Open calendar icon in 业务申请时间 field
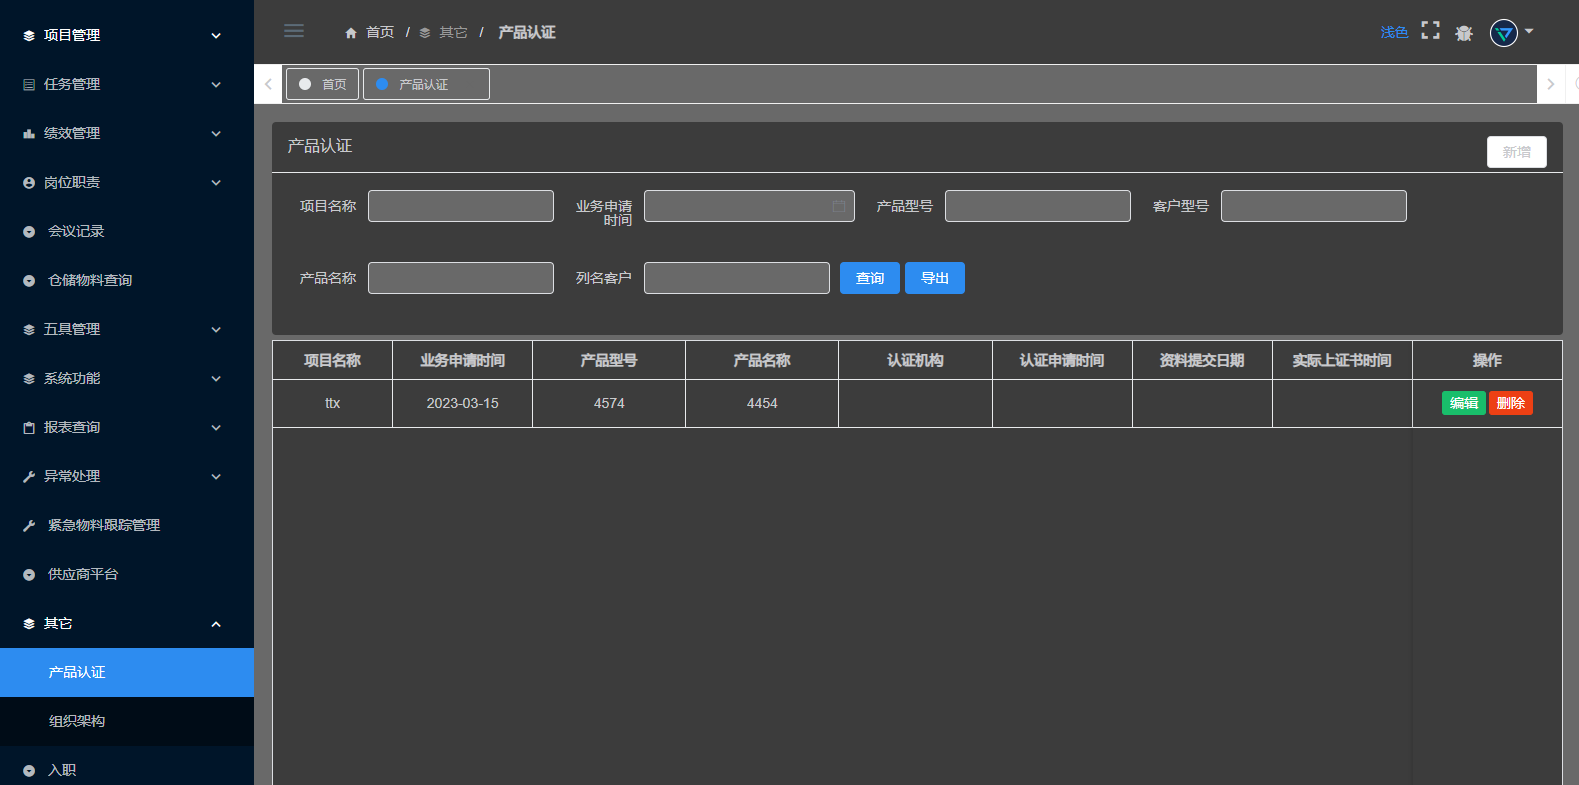1579x785 pixels. (x=839, y=206)
